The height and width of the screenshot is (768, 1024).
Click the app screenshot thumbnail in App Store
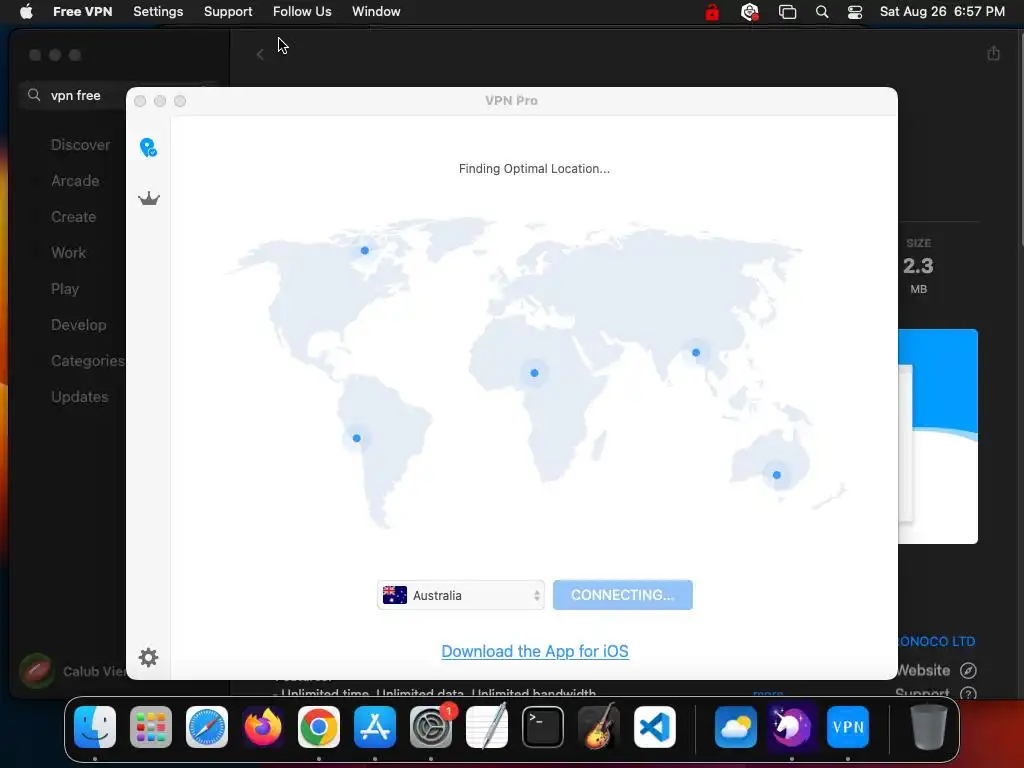tap(938, 436)
